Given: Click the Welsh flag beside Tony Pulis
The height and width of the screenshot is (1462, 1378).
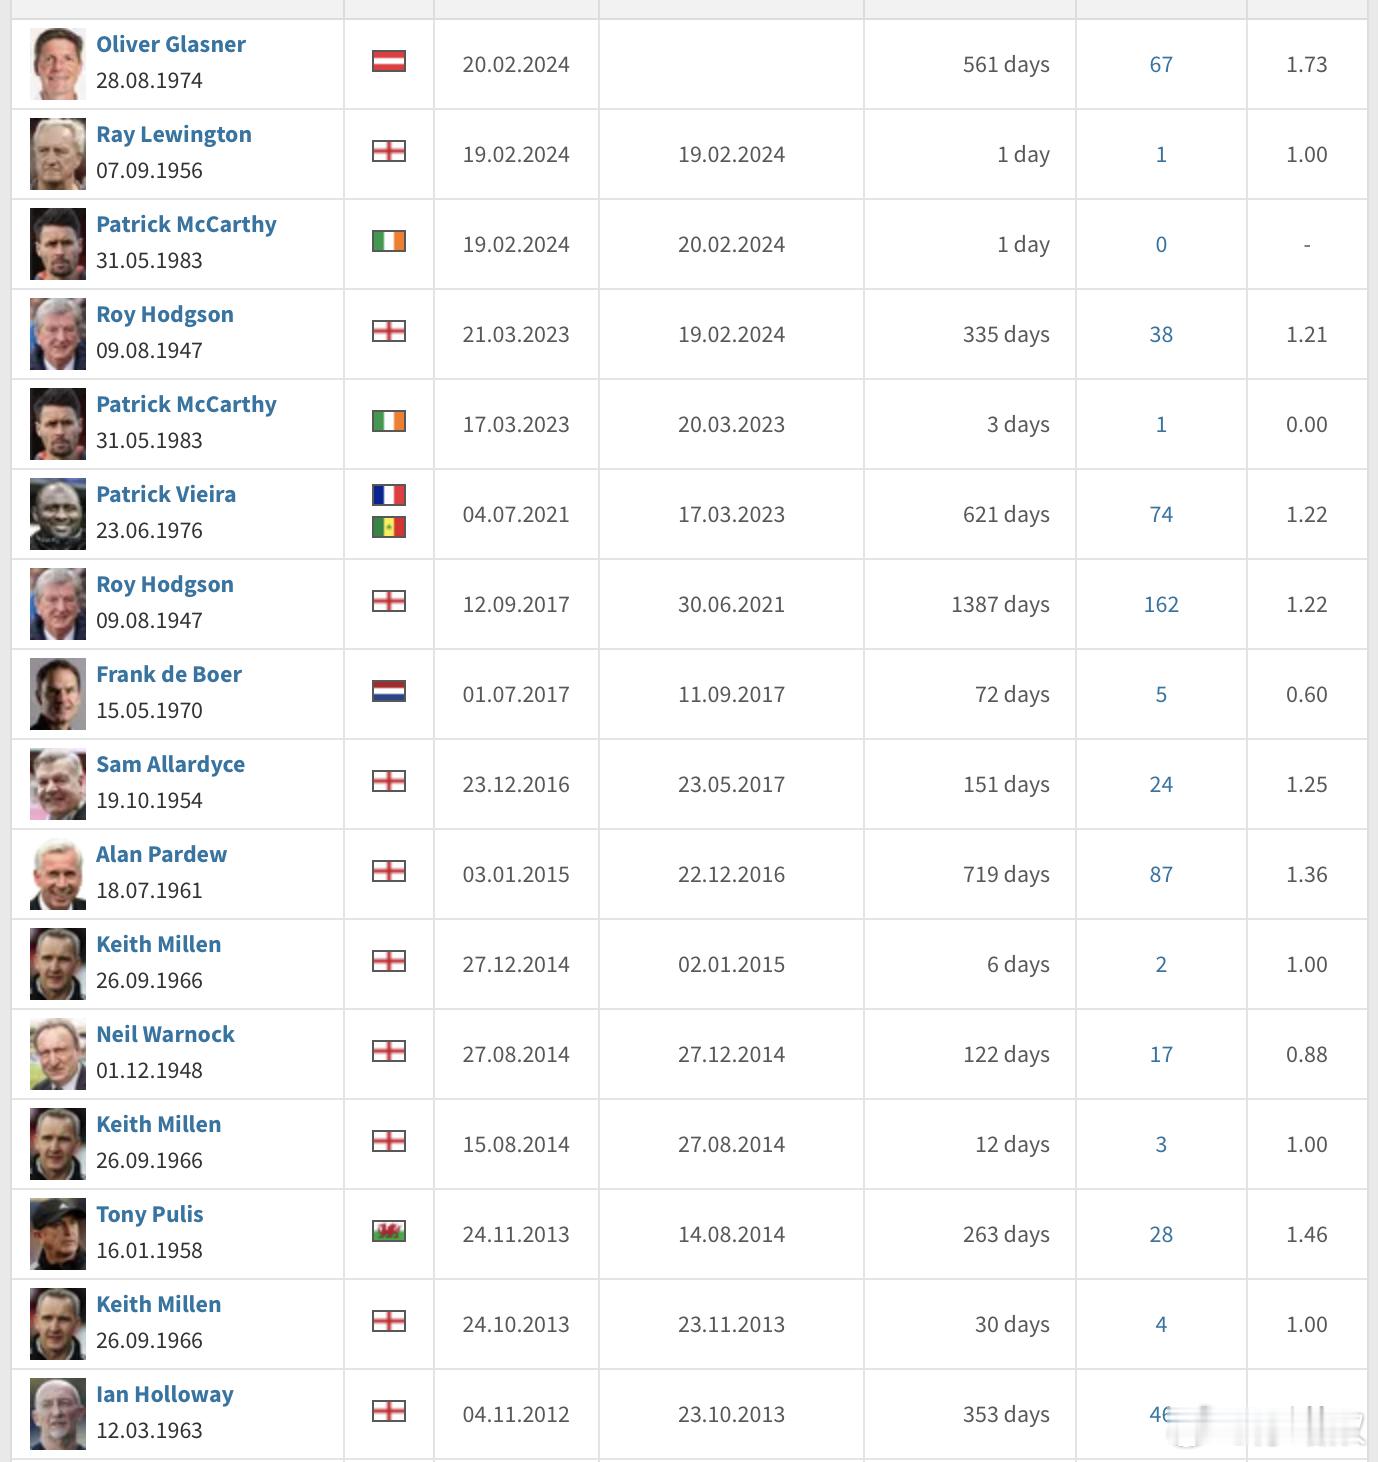Looking at the screenshot, I should pos(388,1232).
